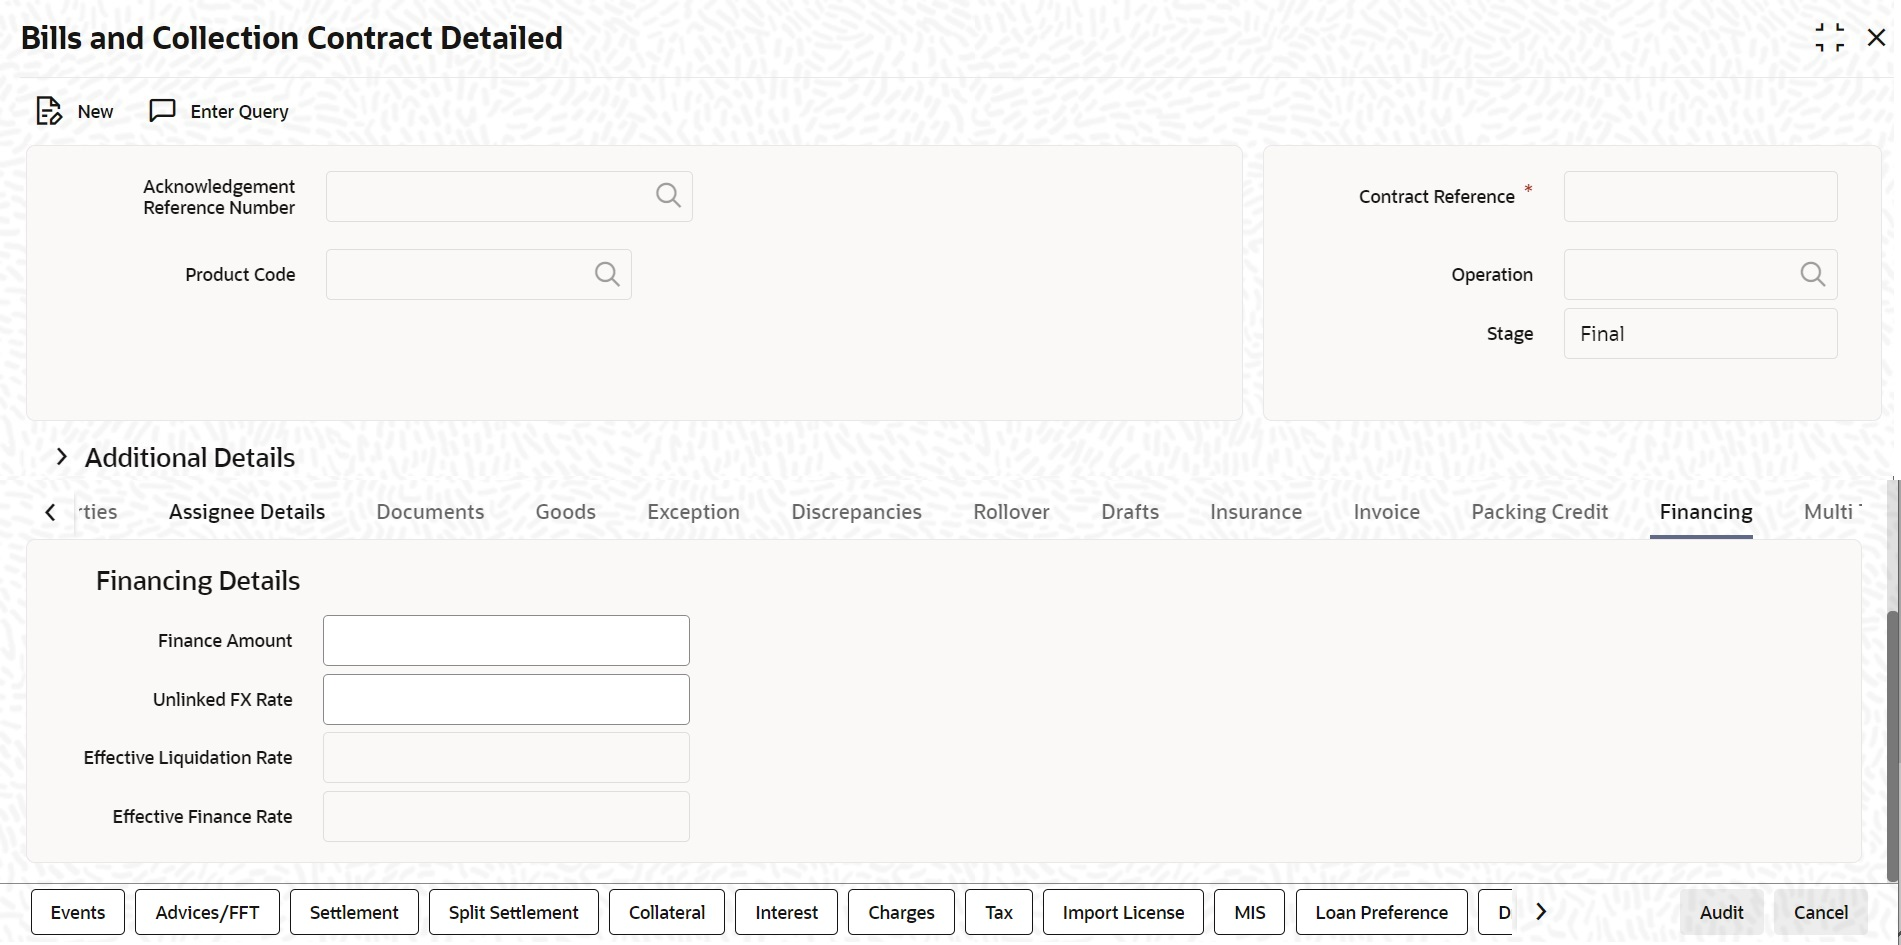Focus the Contract Reference input field
This screenshot has height=945, width=1901.
[1700, 196]
